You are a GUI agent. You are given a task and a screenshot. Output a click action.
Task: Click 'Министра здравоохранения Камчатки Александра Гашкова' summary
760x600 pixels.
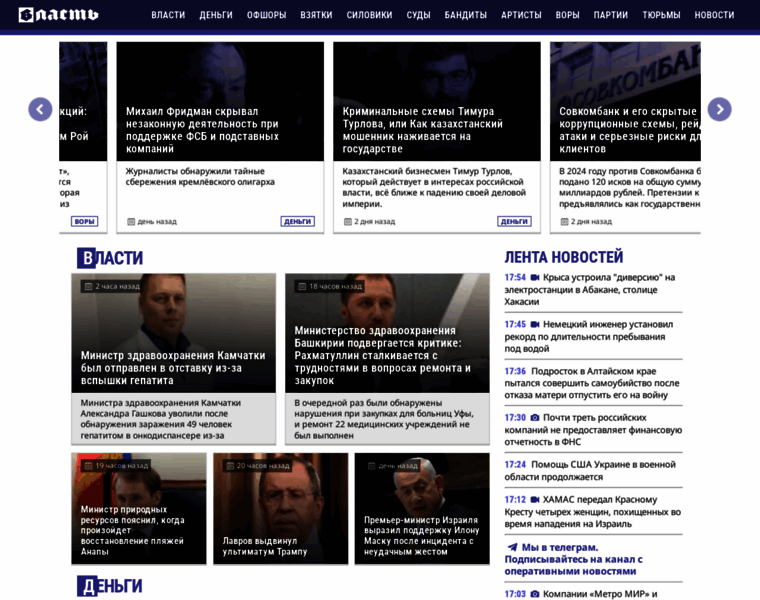click(160, 419)
